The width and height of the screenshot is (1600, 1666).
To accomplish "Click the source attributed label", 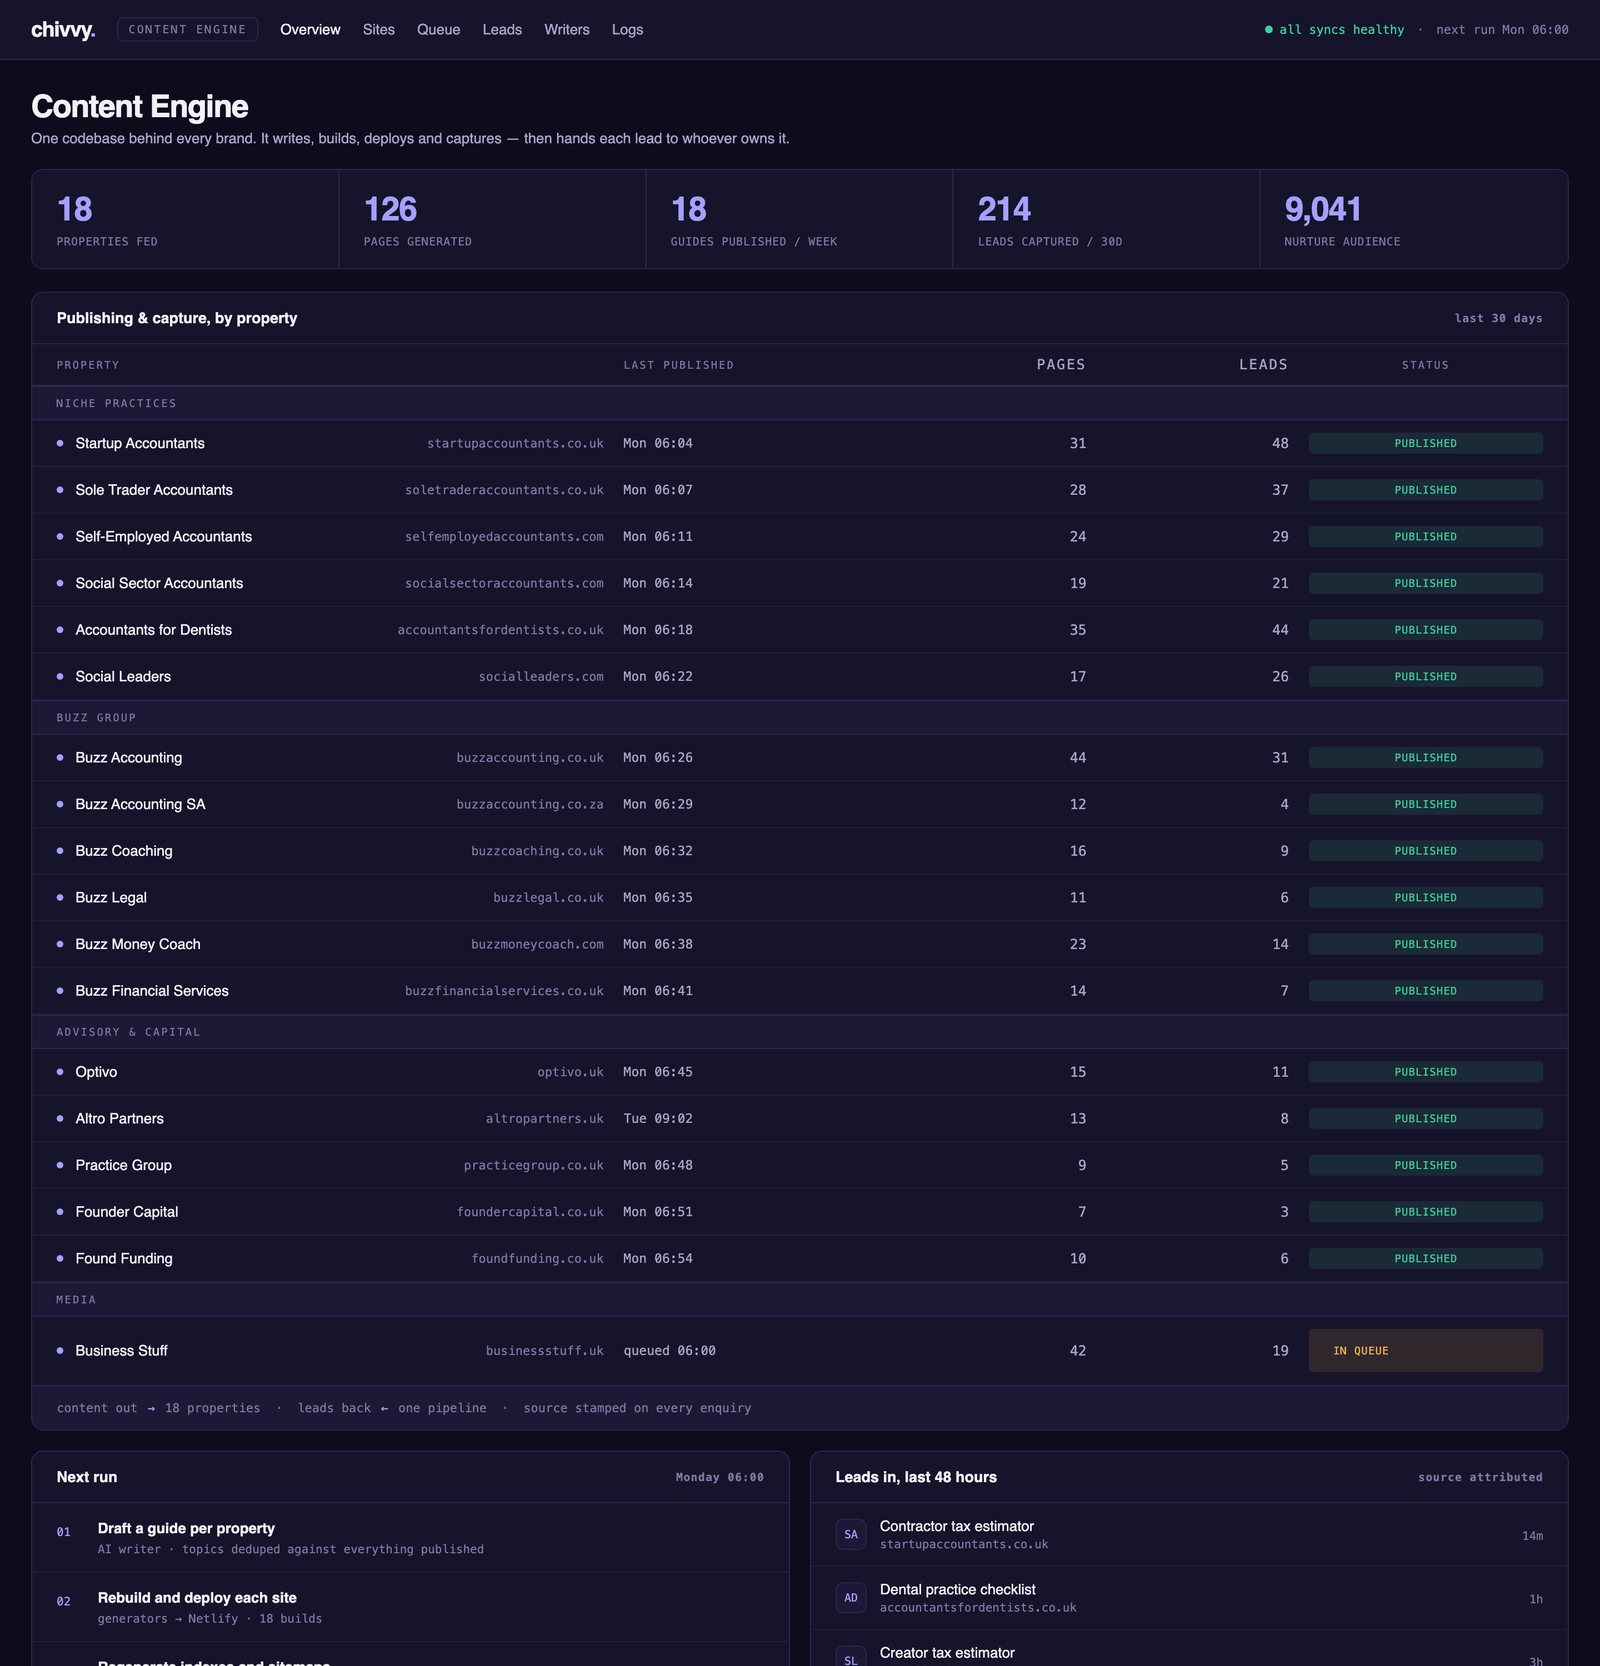I will coord(1480,1477).
